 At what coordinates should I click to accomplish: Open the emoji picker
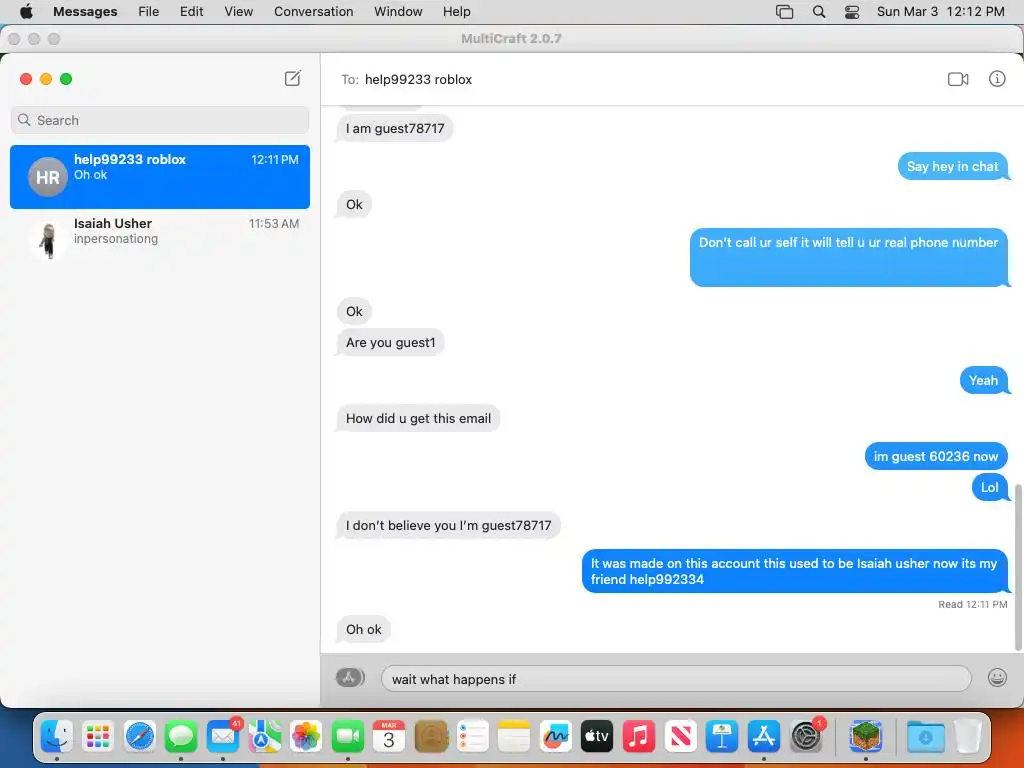click(x=997, y=678)
